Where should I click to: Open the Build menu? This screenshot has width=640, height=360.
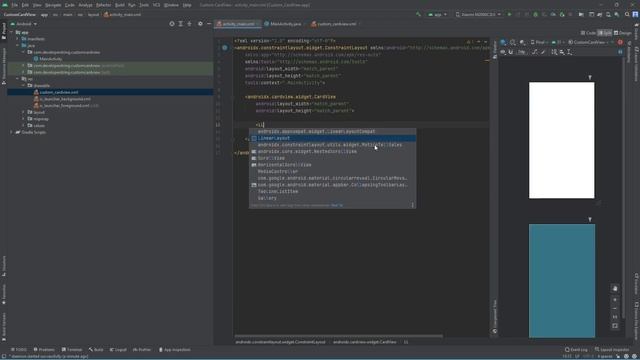120,5
